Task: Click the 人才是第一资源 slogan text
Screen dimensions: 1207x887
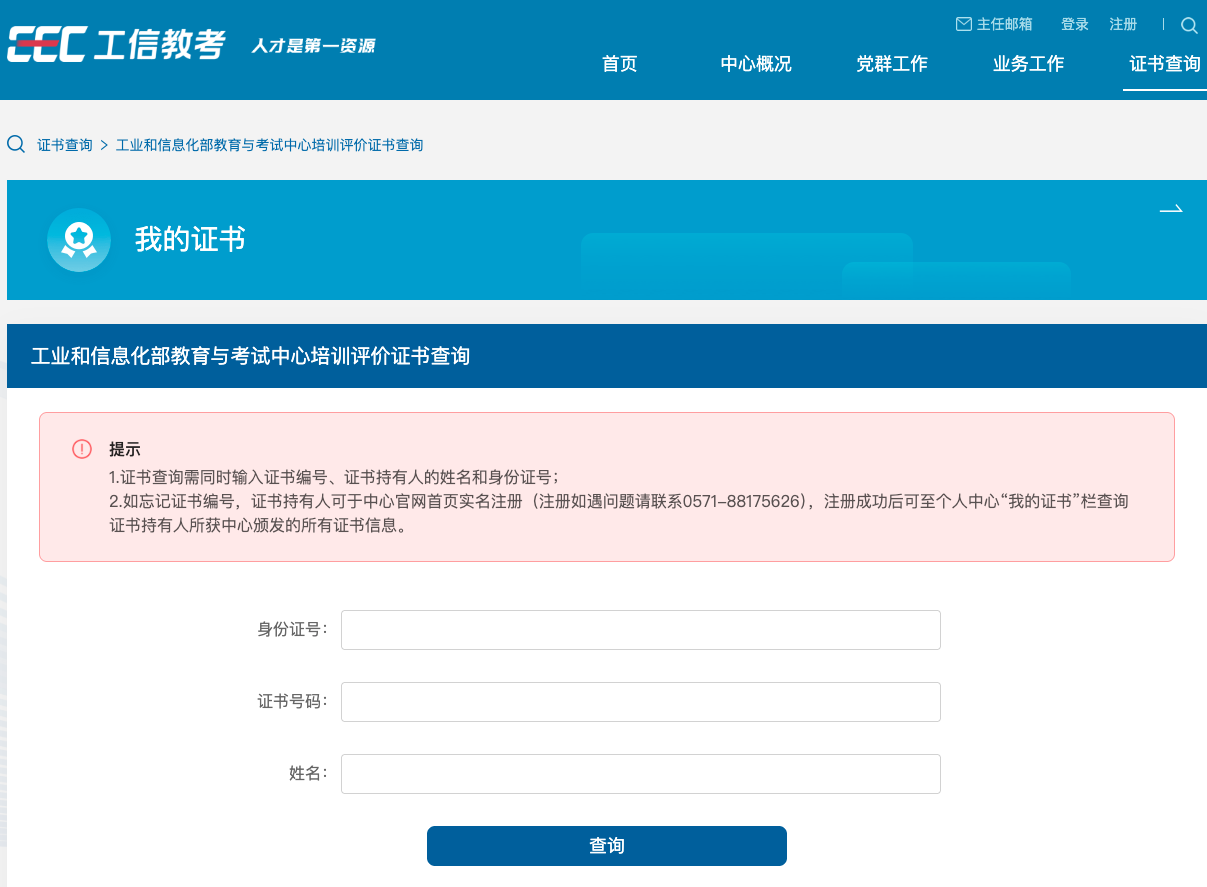Action: 313,46
